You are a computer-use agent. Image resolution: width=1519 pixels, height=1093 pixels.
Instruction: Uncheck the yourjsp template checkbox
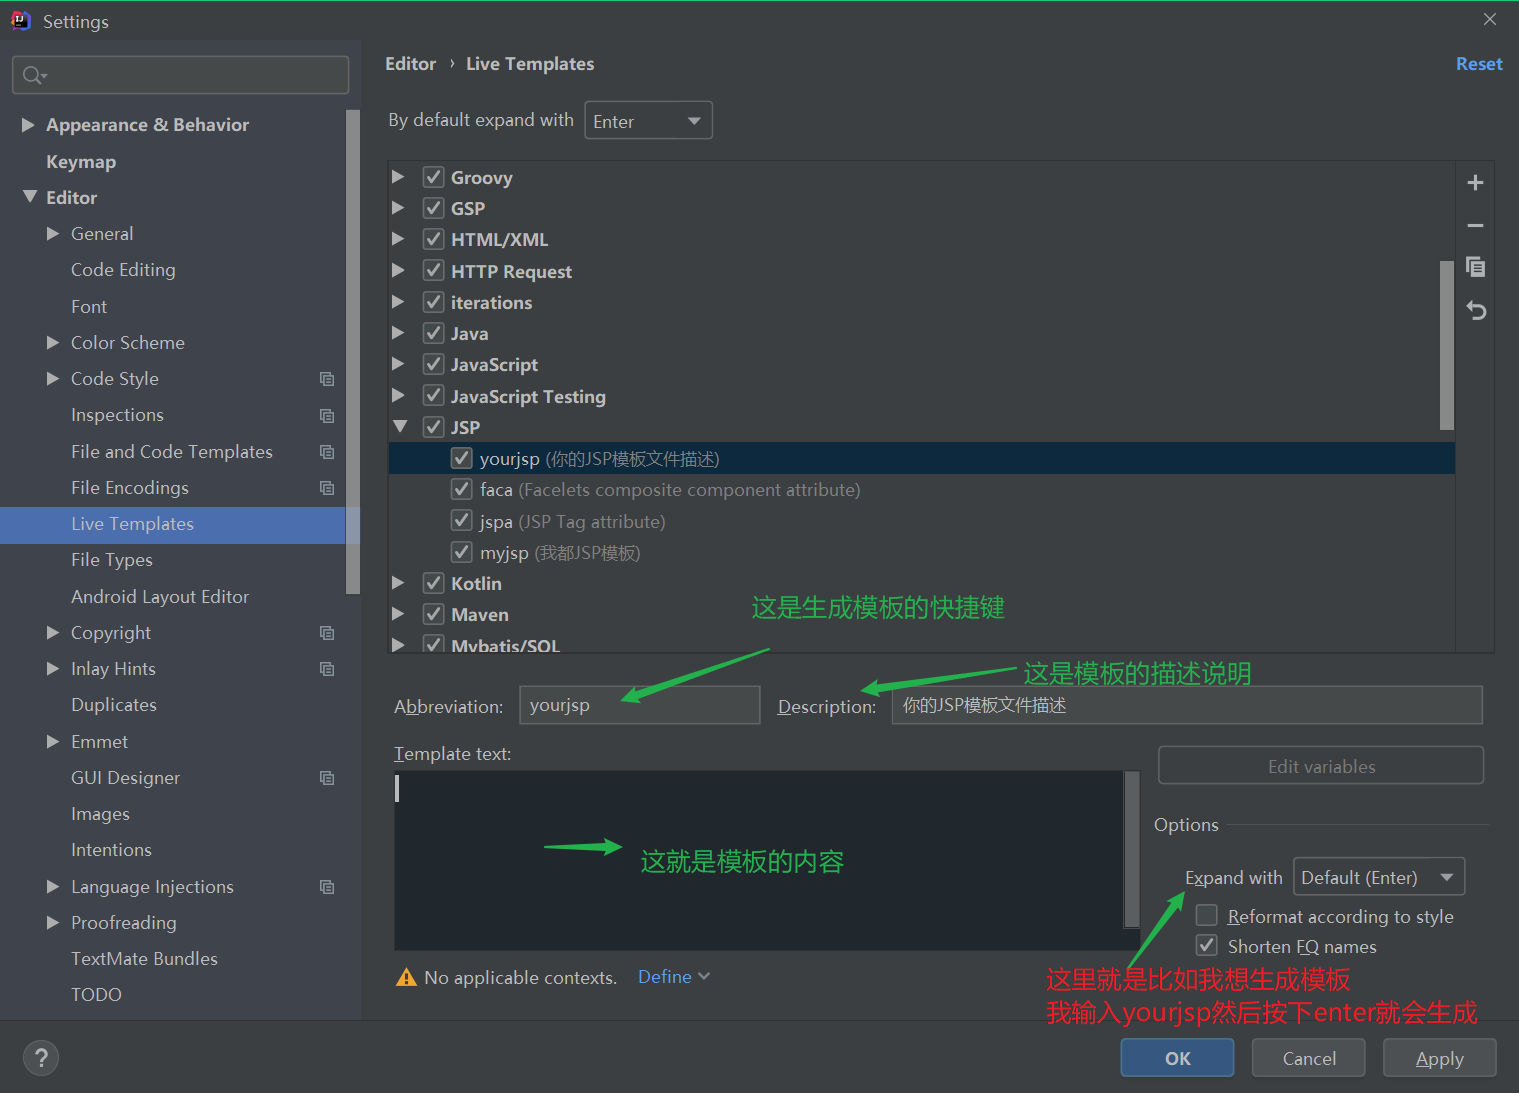[461, 458]
